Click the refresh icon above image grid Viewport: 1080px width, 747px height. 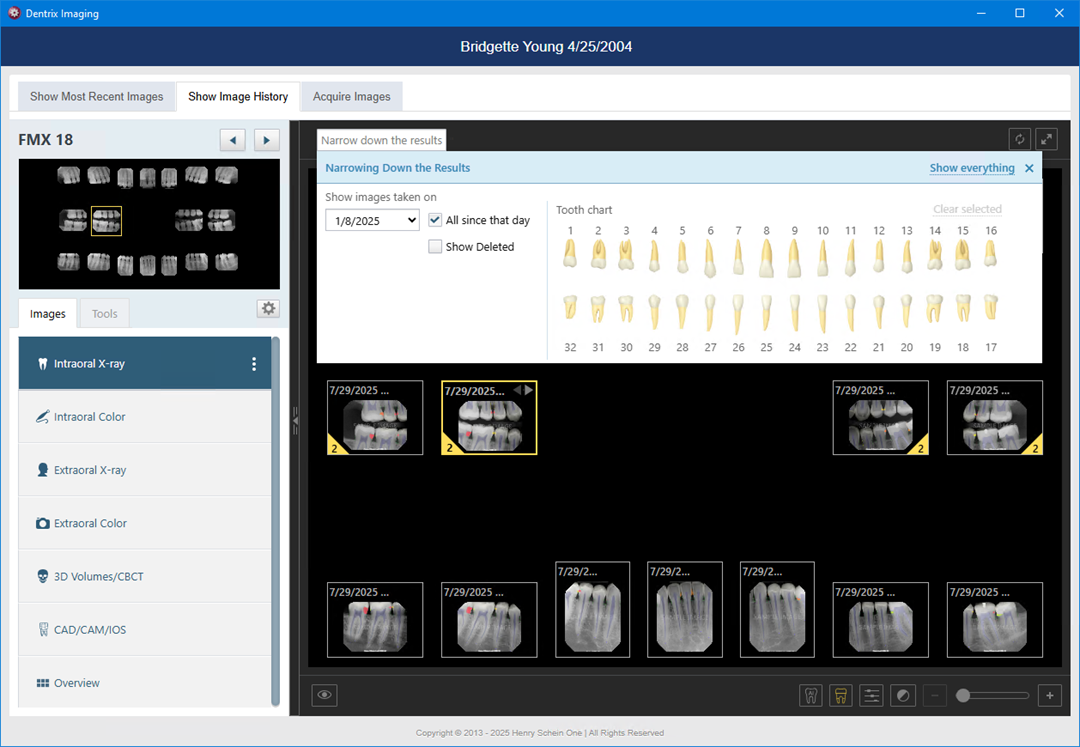[1019, 139]
